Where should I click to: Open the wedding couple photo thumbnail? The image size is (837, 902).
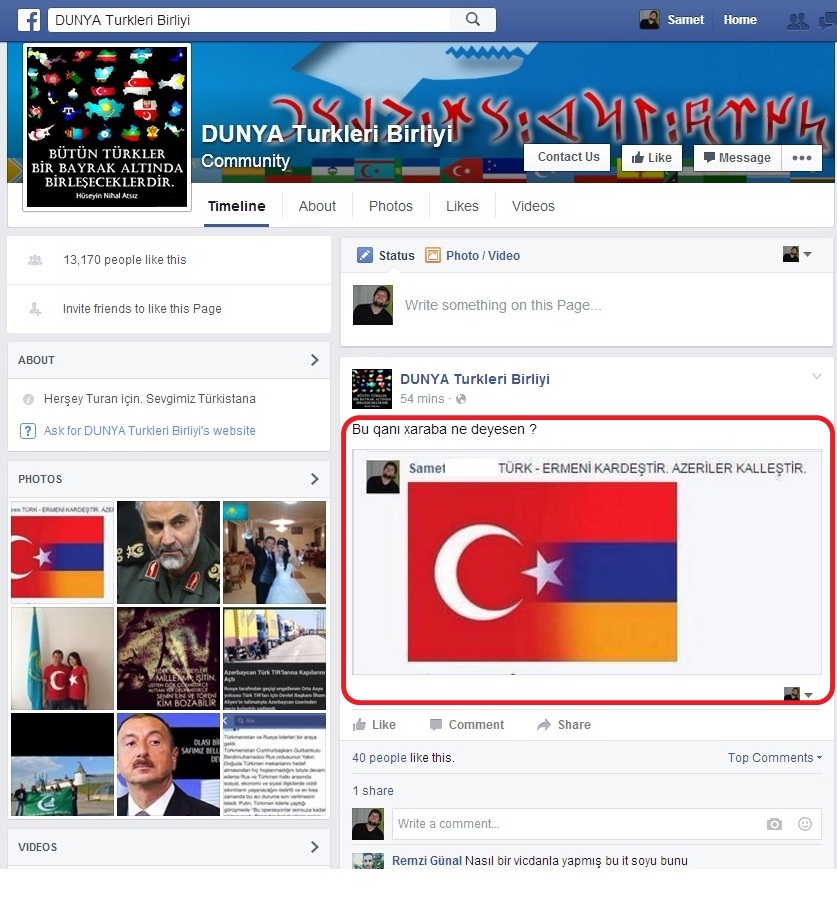point(274,552)
